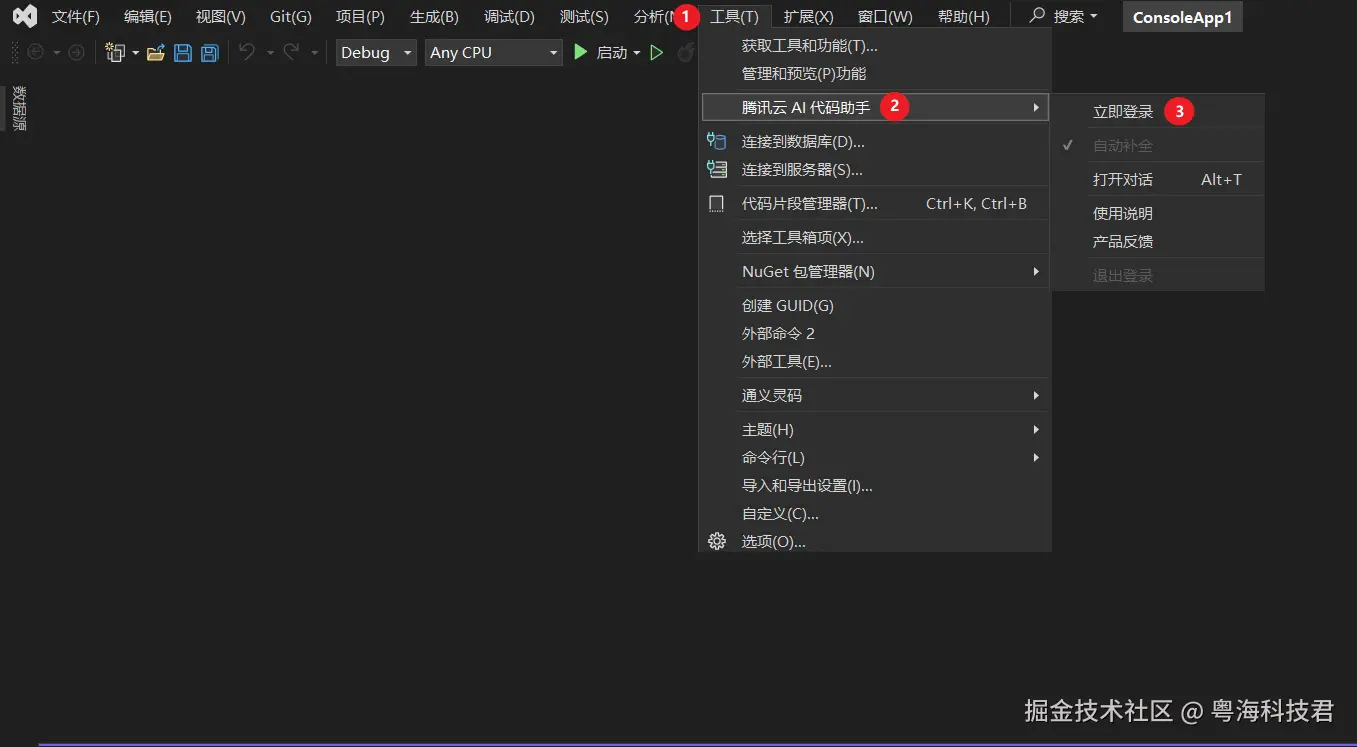Expand the 通义灵码 submenu
The height and width of the screenshot is (747, 1357).
(x=875, y=396)
